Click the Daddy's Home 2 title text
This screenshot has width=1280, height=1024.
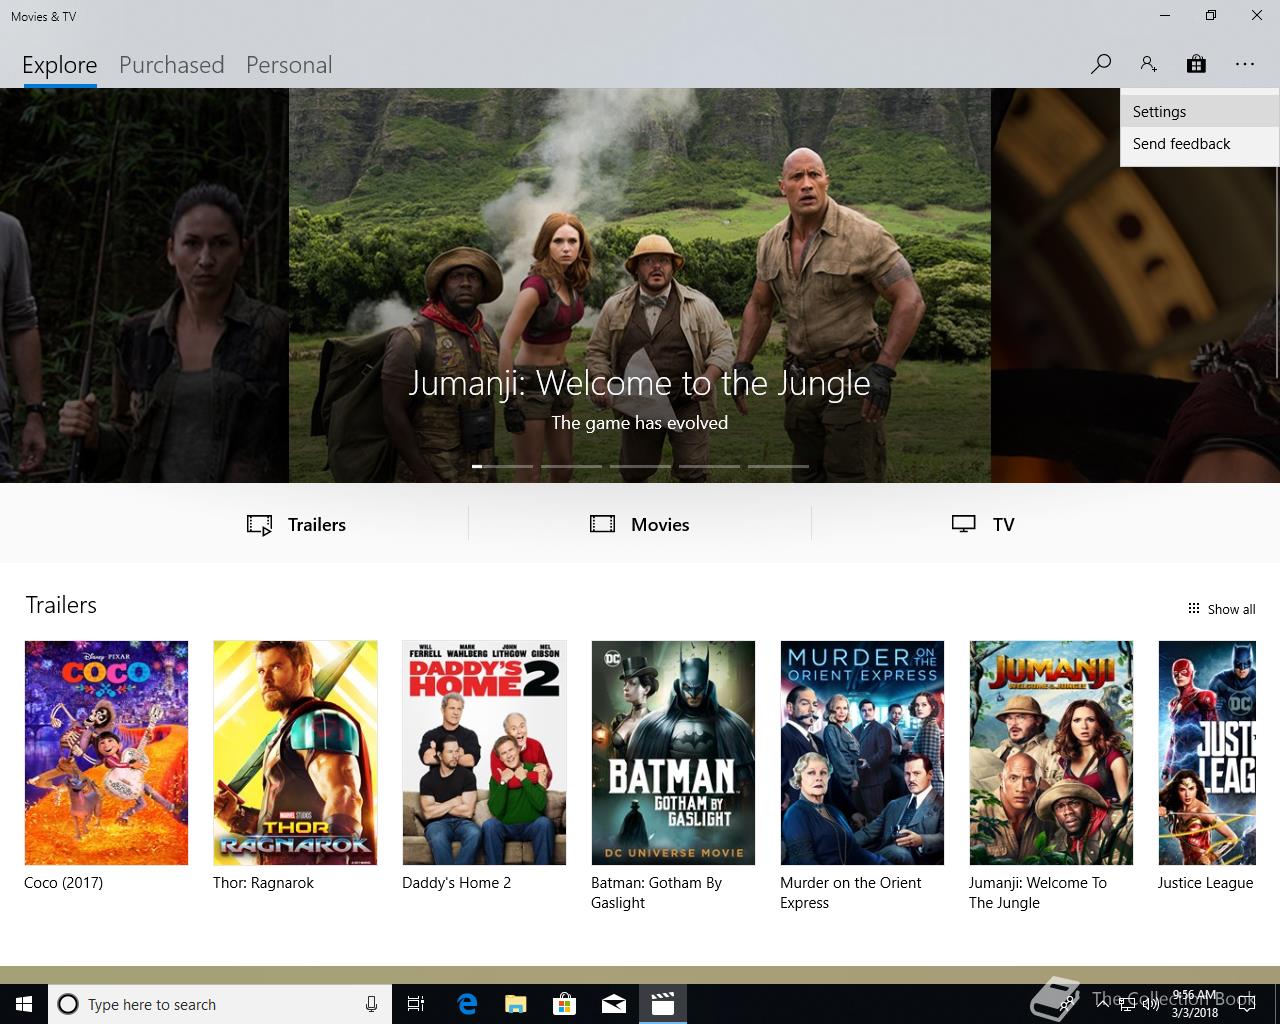pyautogui.click(x=456, y=883)
